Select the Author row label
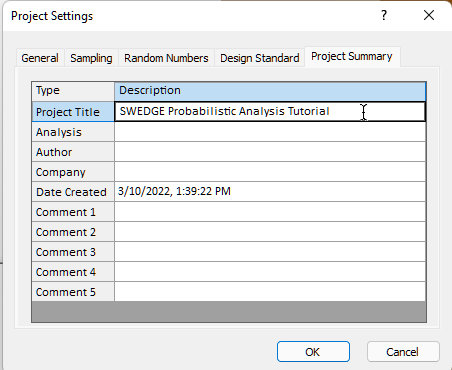Screen dimensions: 452x370 [x=73, y=152]
